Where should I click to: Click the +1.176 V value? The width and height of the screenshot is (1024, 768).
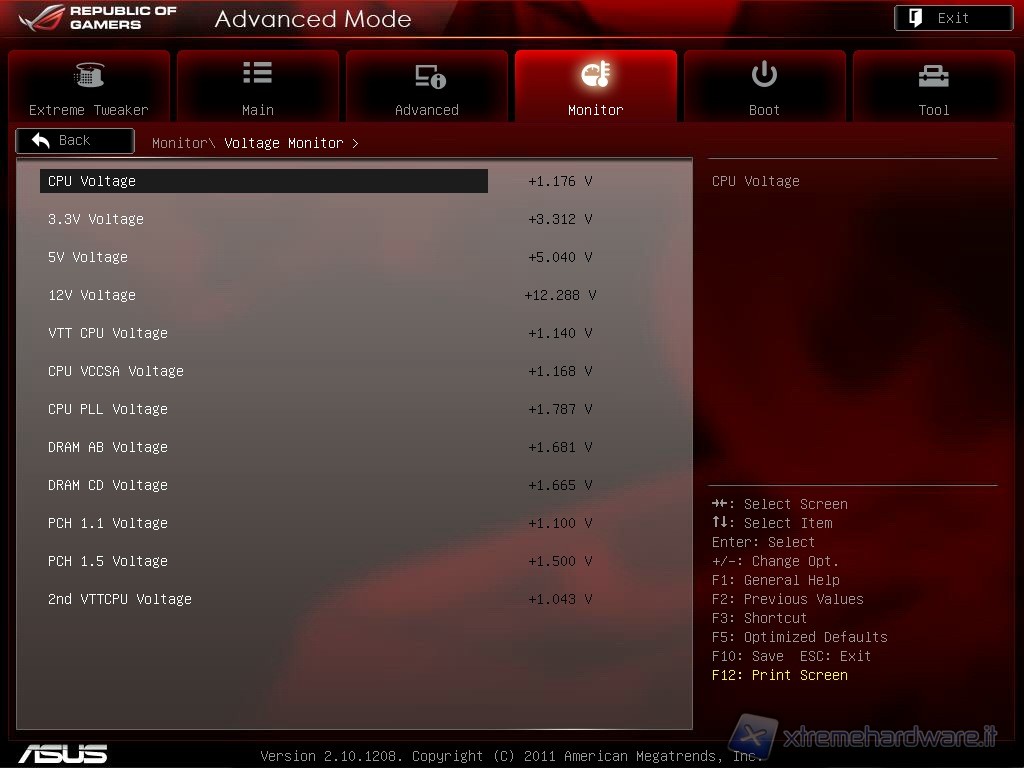click(560, 181)
